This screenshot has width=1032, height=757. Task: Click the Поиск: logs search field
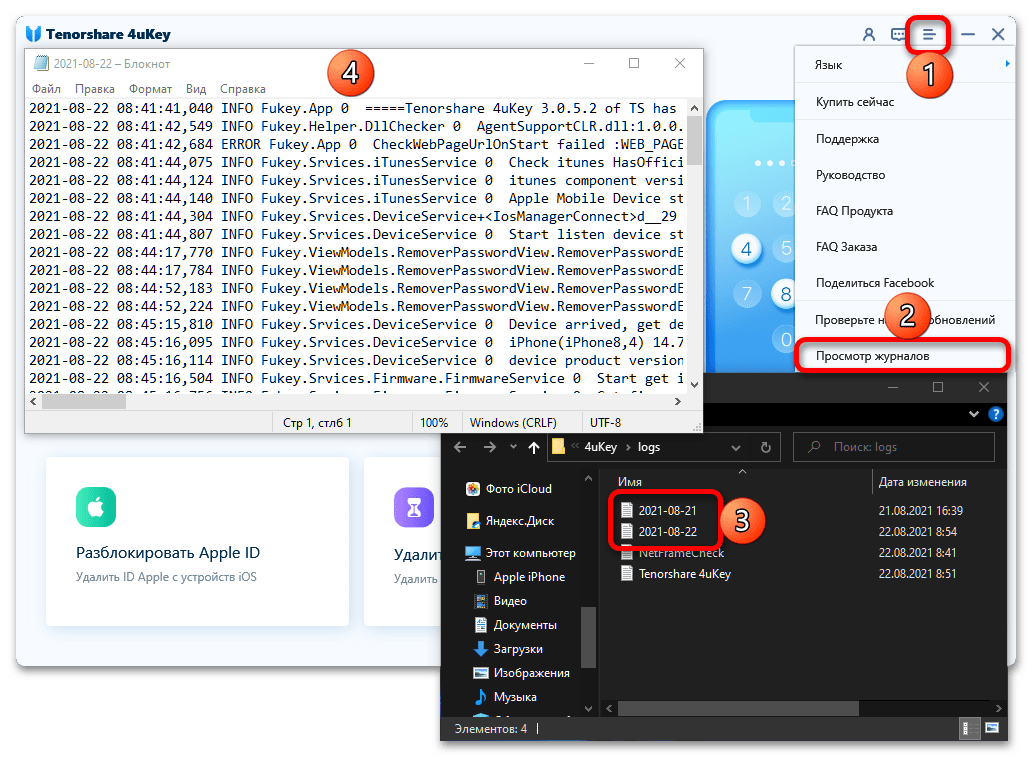click(x=894, y=446)
